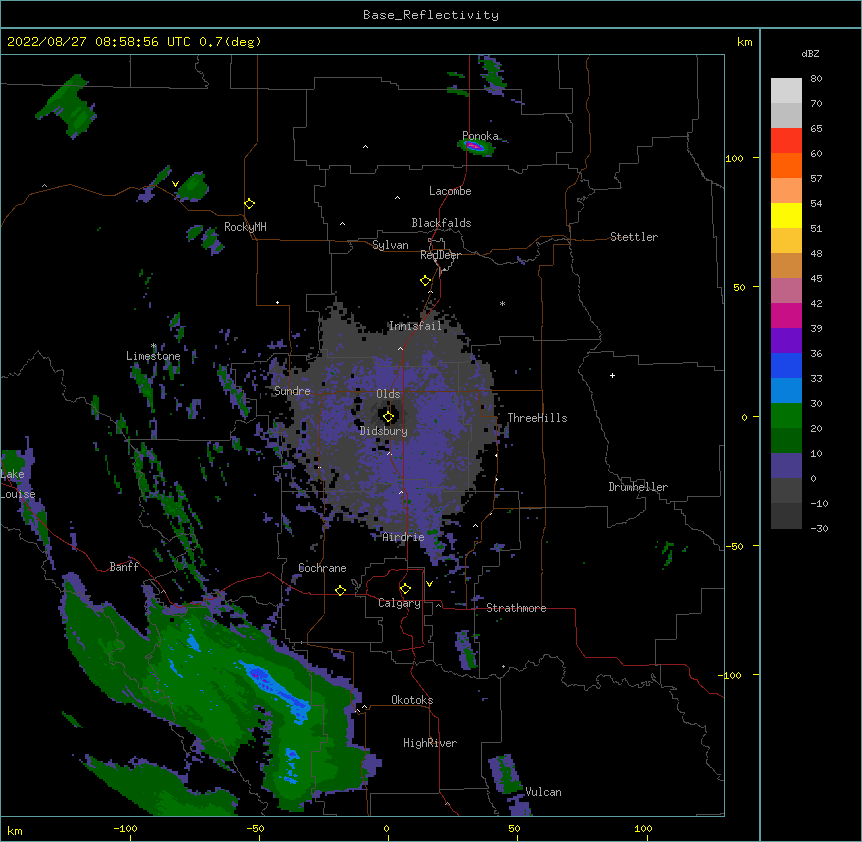The image size is (862, 842).
Task: Click the Airdrie city label
Action: (x=404, y=537)
